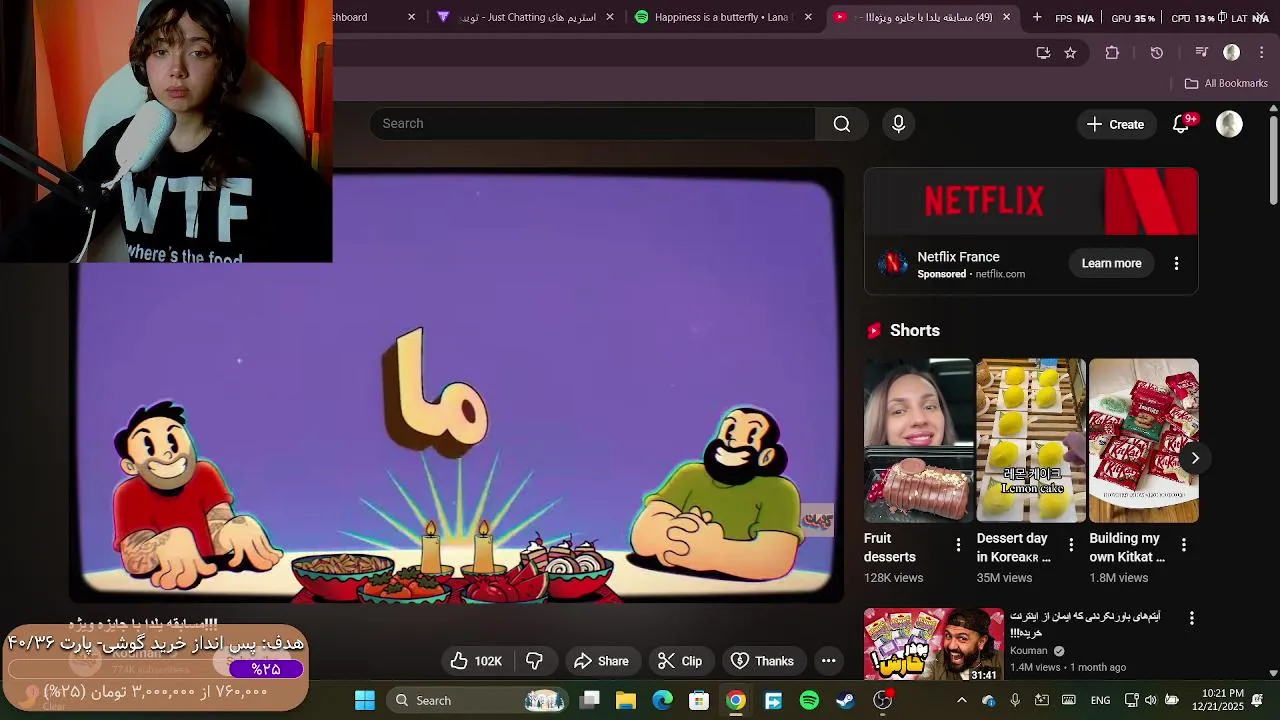The width and height of the screenshot is (1280, 720).
Task: Open Chrome extensions puzzle icon
Action: coord(1112,53)
